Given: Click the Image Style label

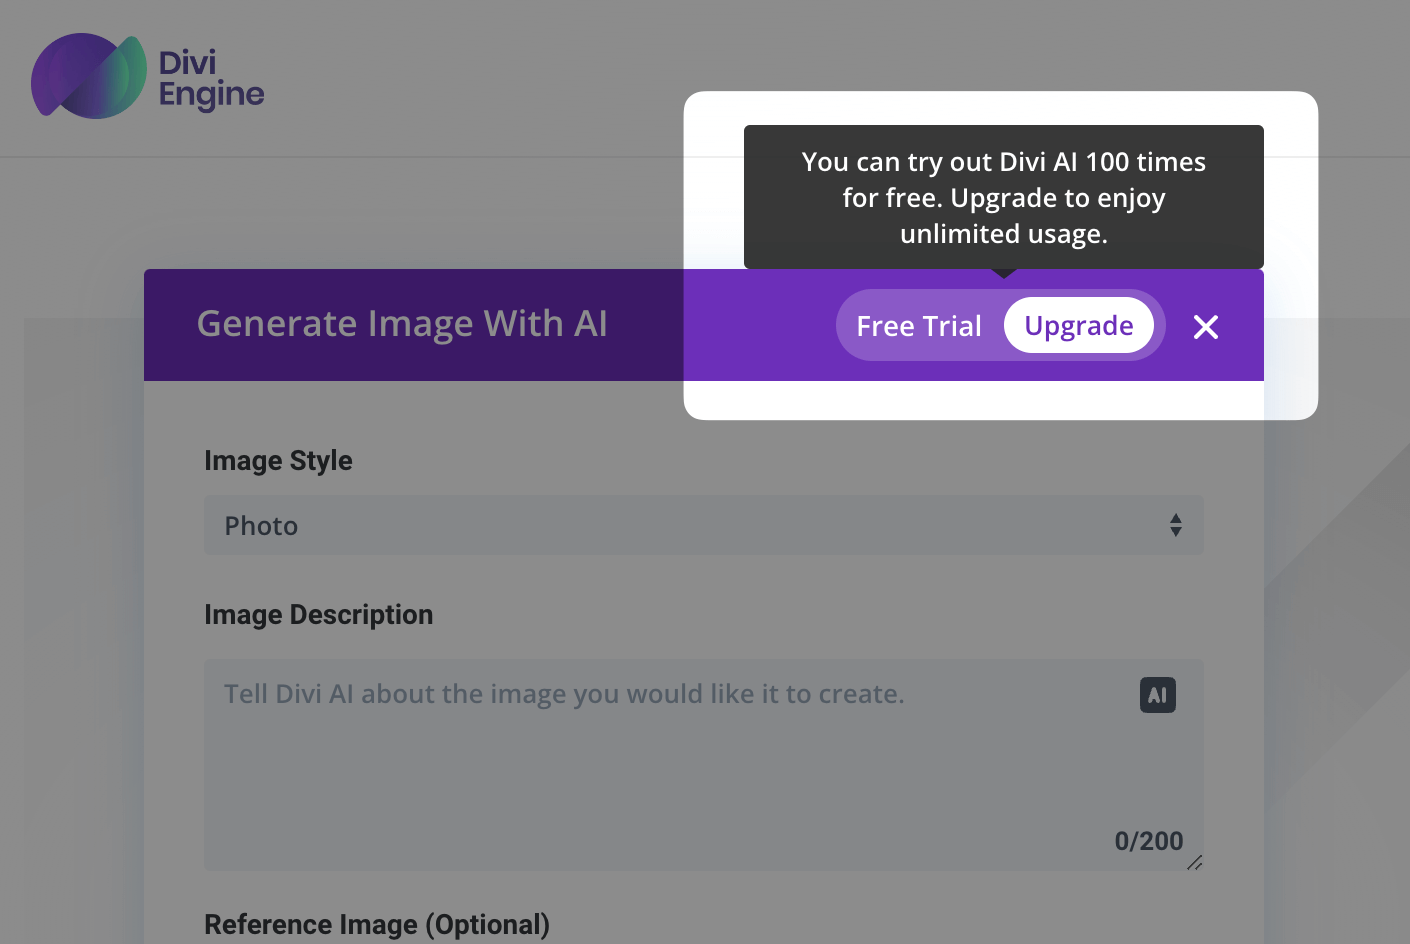Looking at the screenshot, I should (x=278, y=460).
